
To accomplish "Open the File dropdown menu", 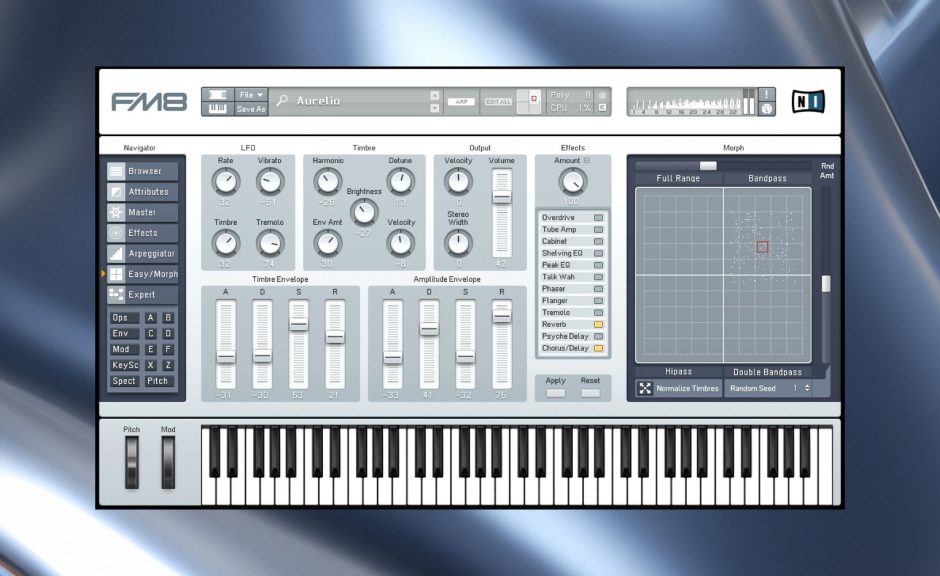I will point(250,95).
